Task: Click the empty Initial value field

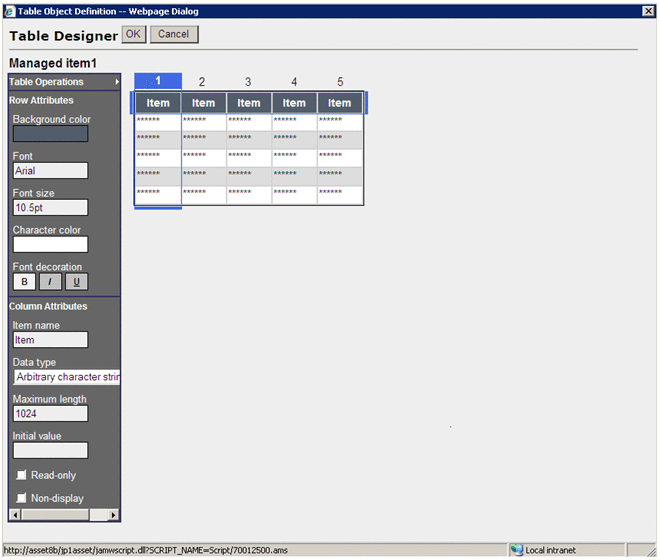Action: click(51, 450)
